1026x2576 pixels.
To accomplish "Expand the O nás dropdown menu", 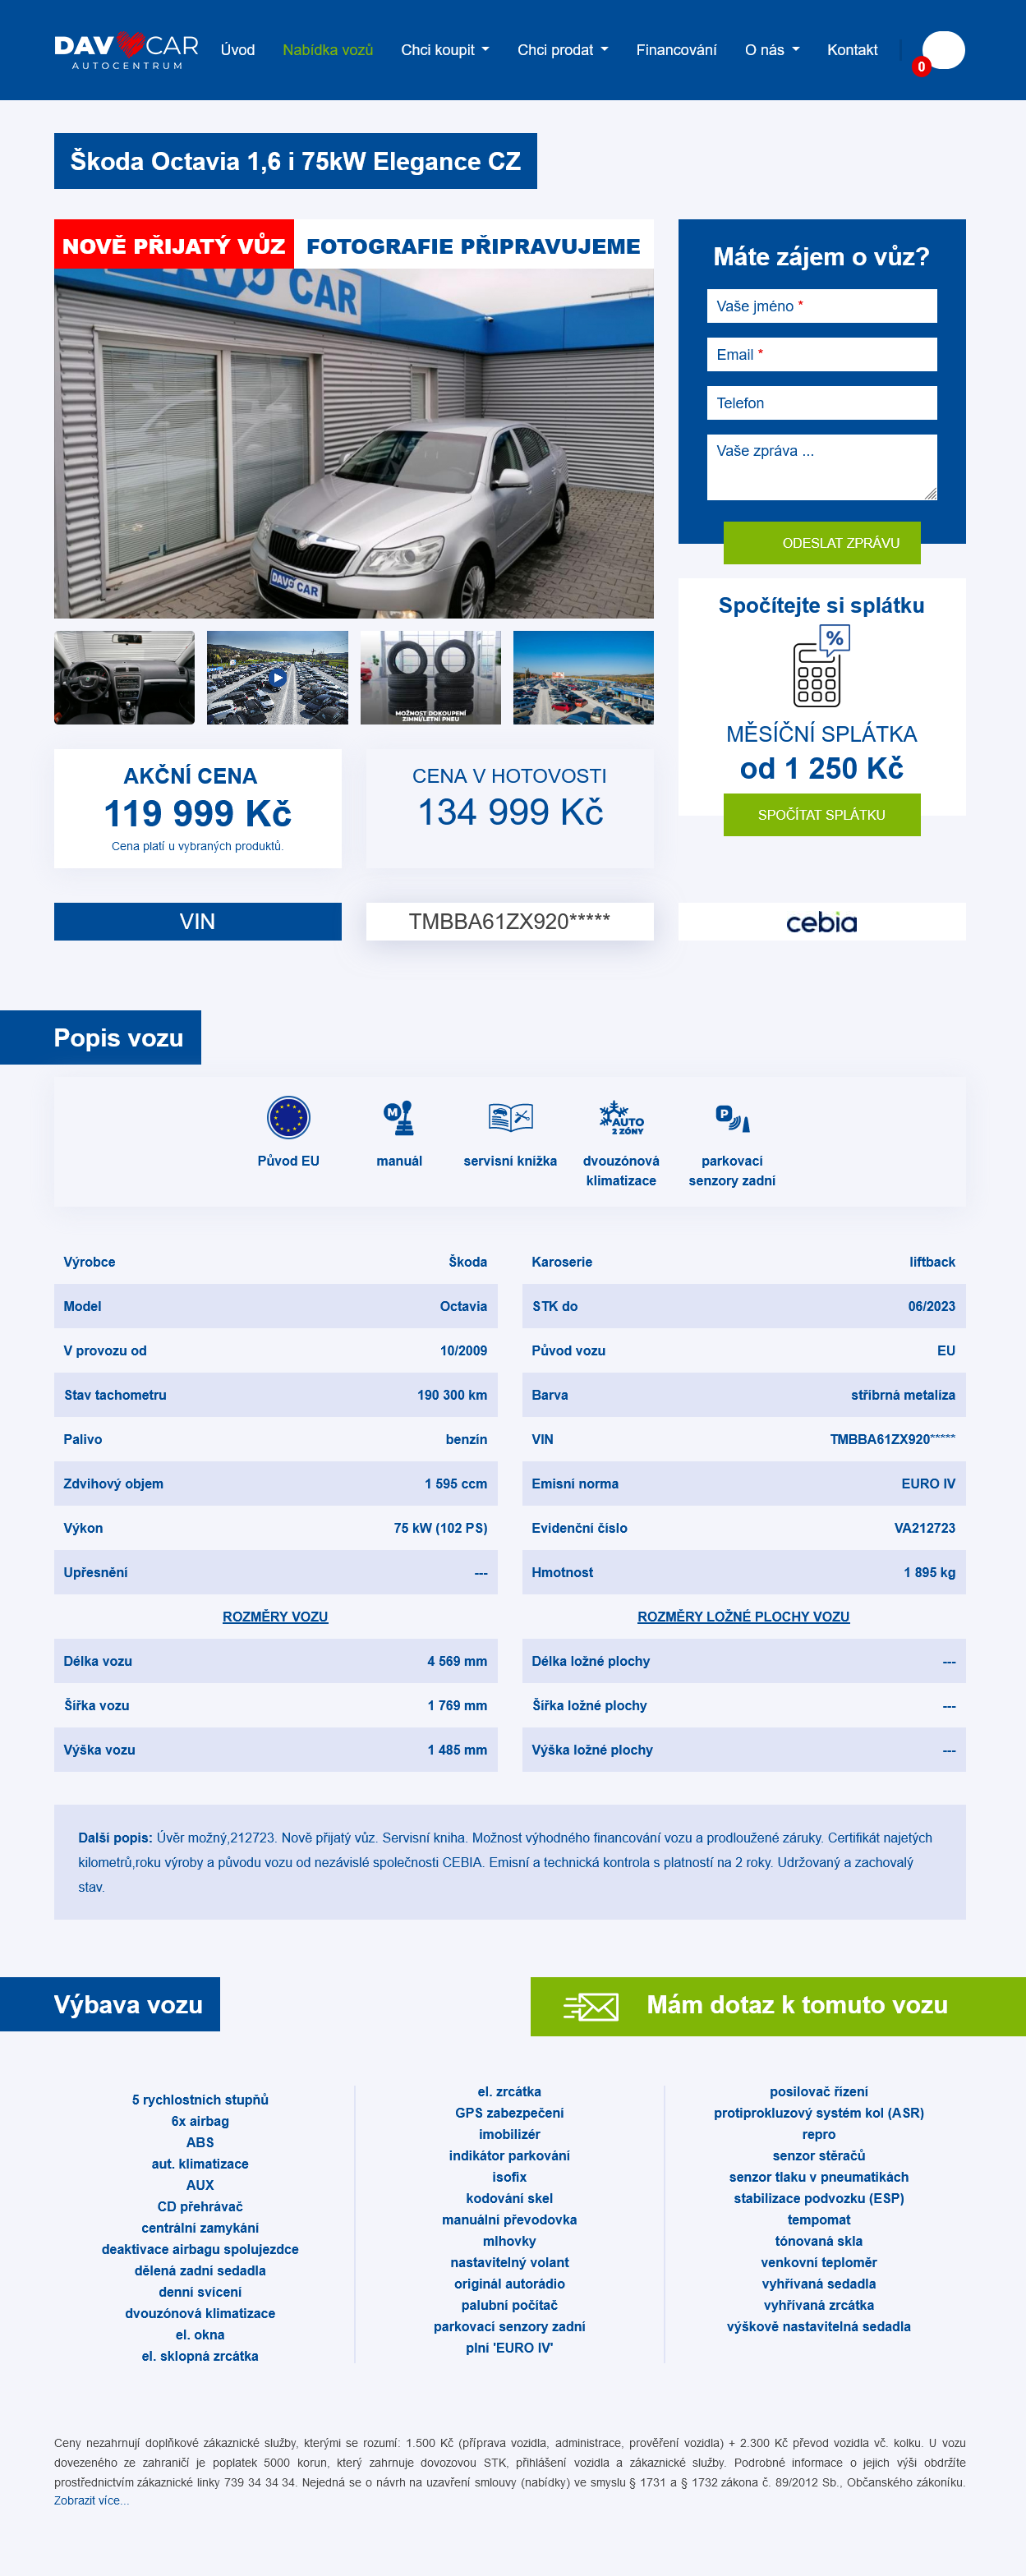I will click(x=772, y=50).
